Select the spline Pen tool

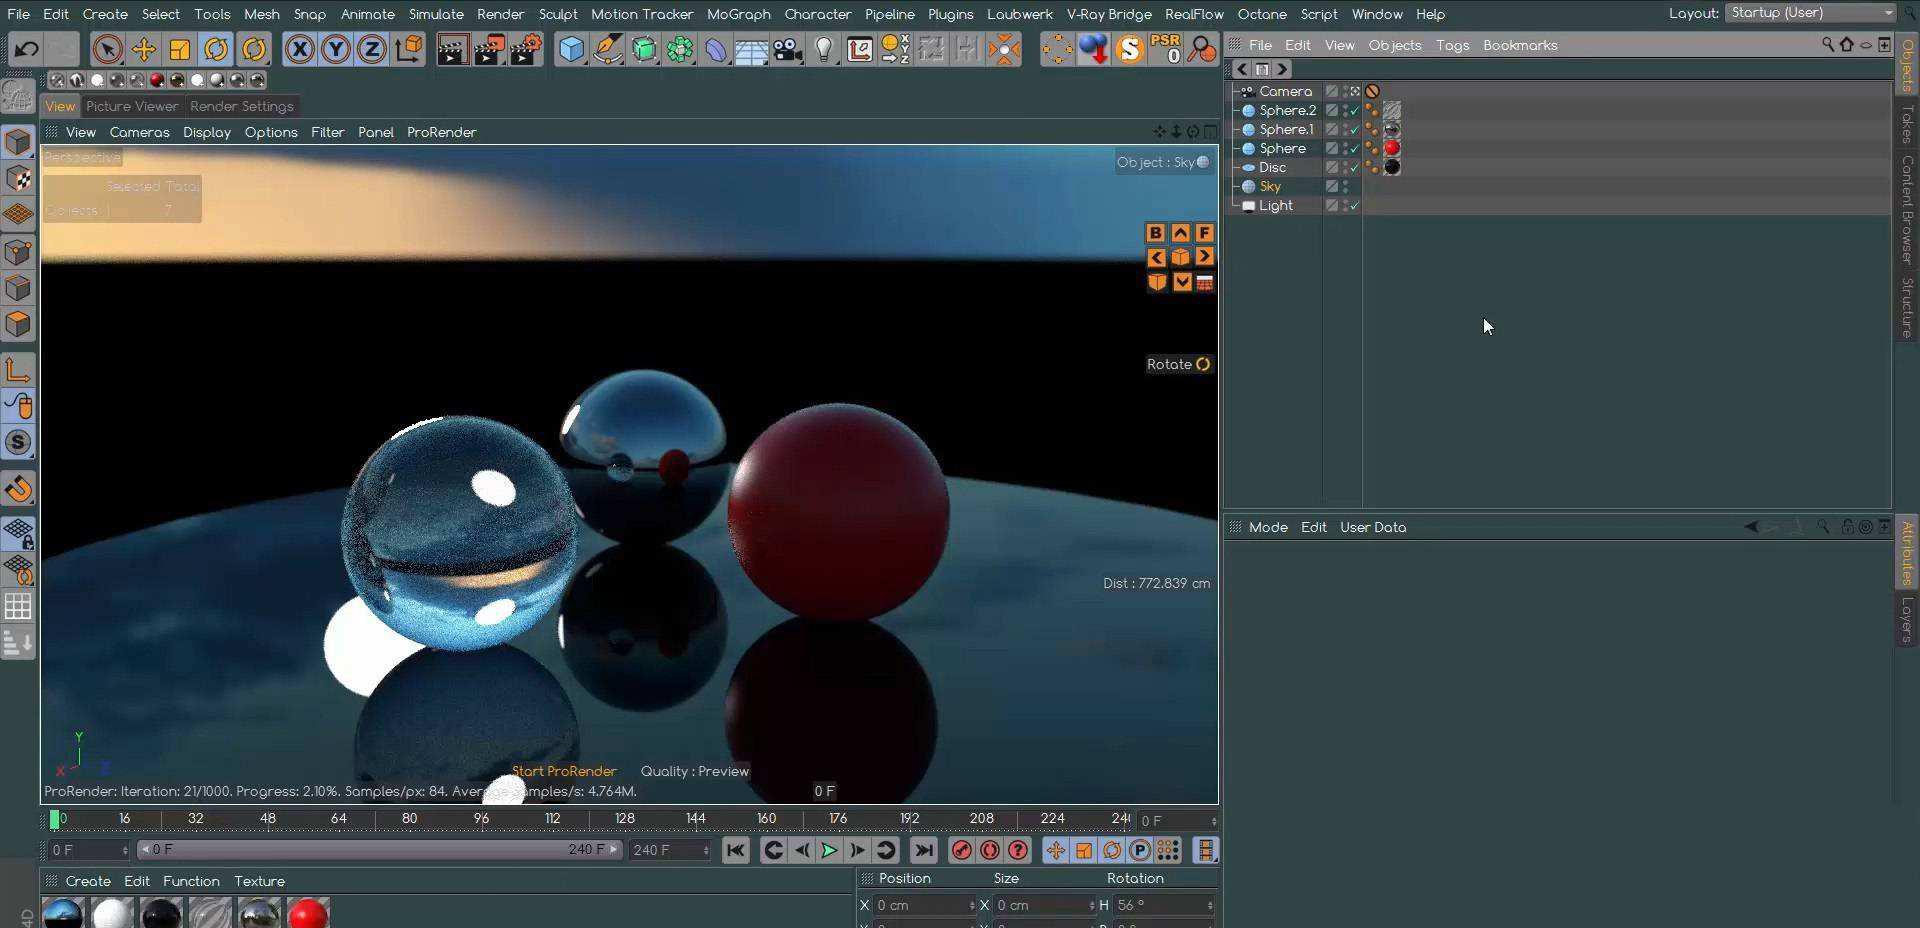pos(608,49)
